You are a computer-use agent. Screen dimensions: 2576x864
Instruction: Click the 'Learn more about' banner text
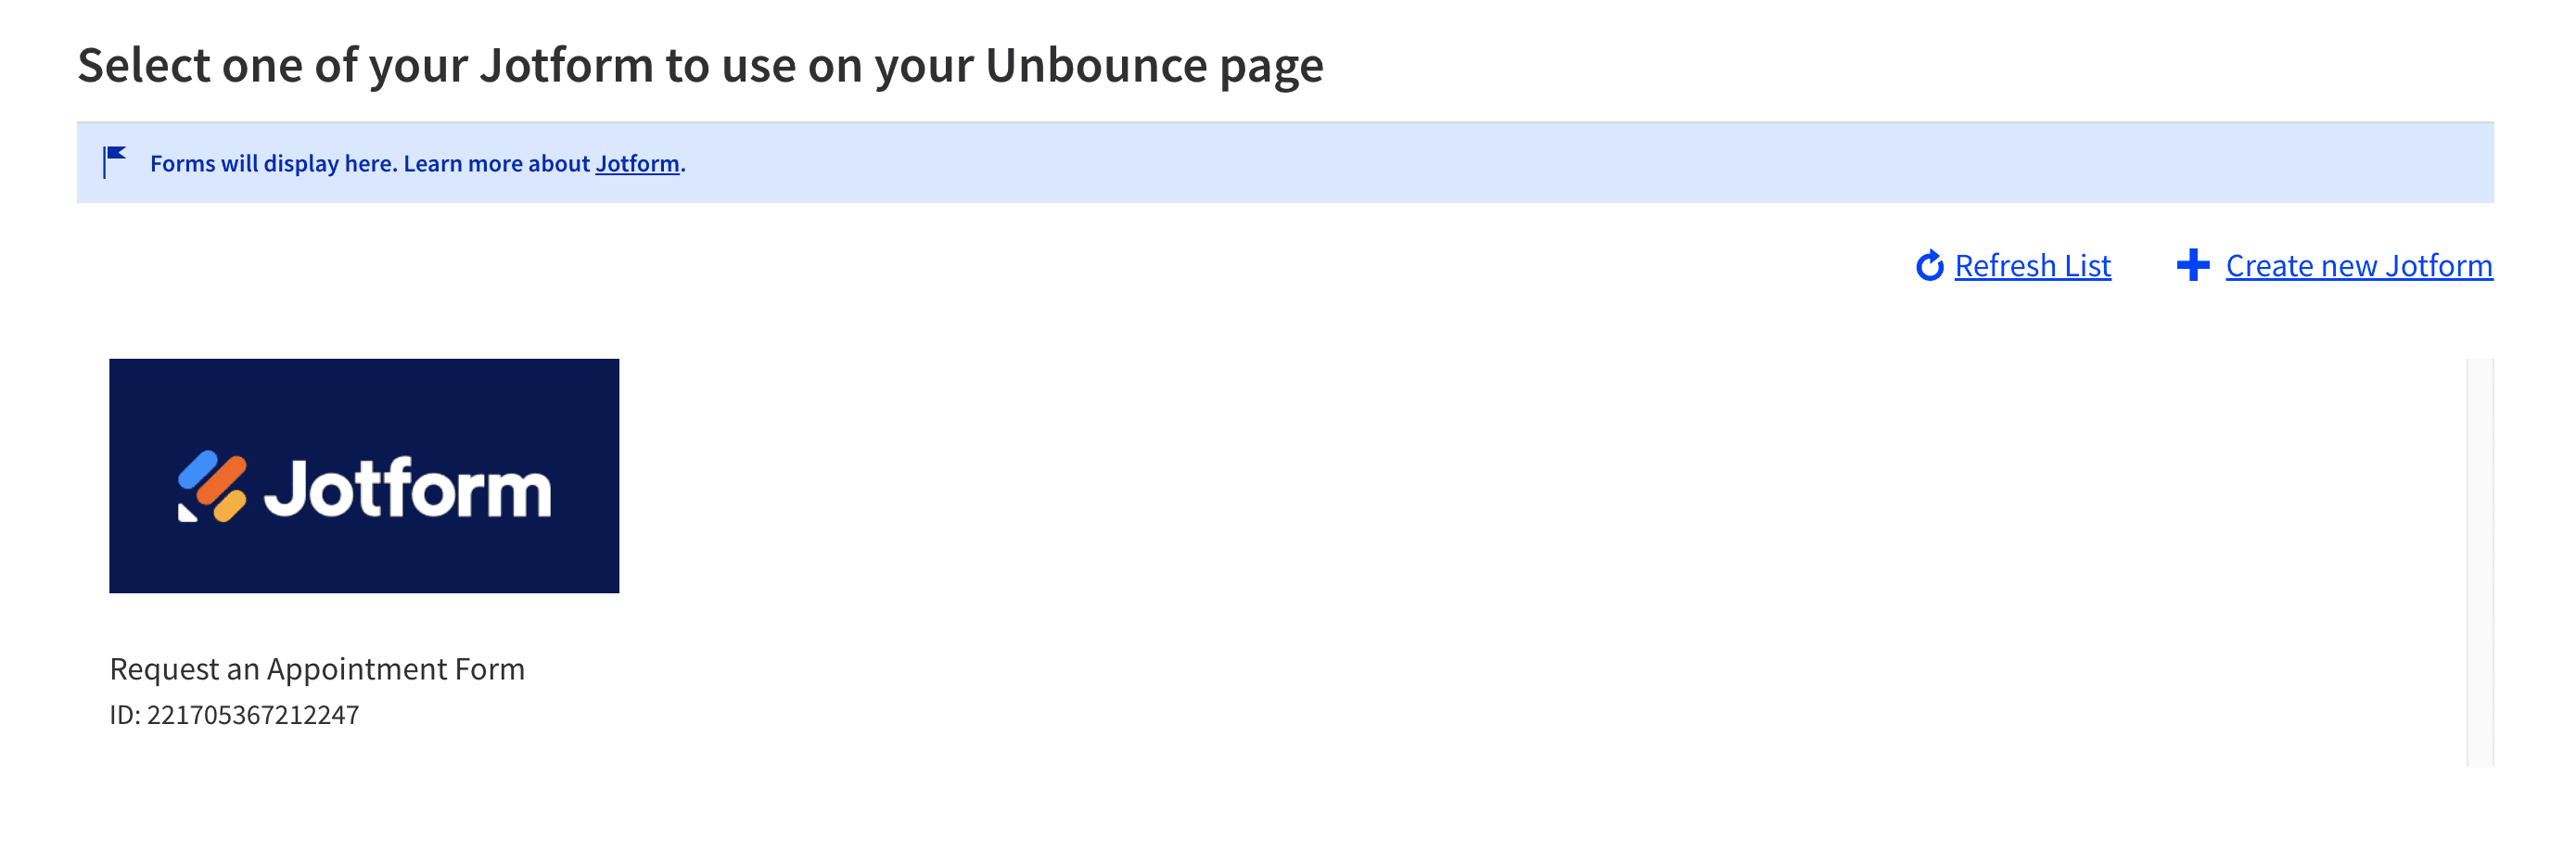[x=496, y=163]
